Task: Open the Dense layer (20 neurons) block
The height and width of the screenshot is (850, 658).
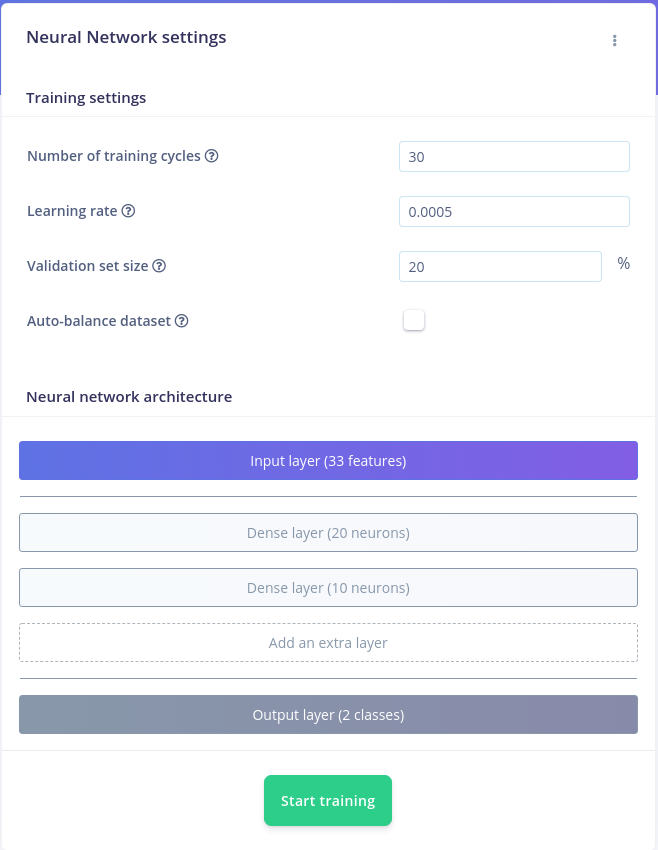Action: [x=328, y=533]
